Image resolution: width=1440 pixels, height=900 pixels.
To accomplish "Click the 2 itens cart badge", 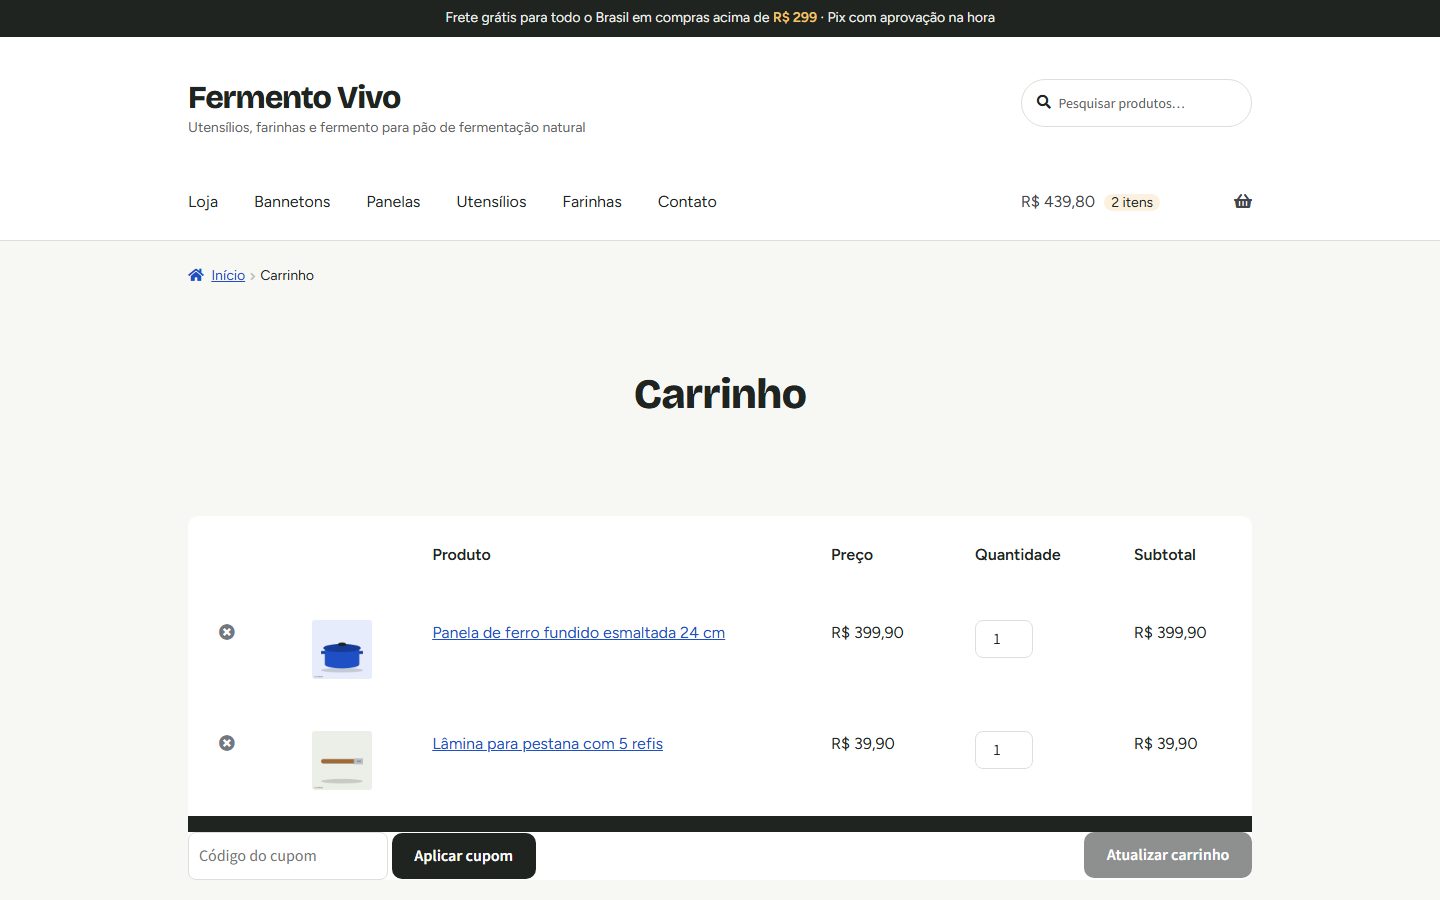I will tap(1132, 202).
